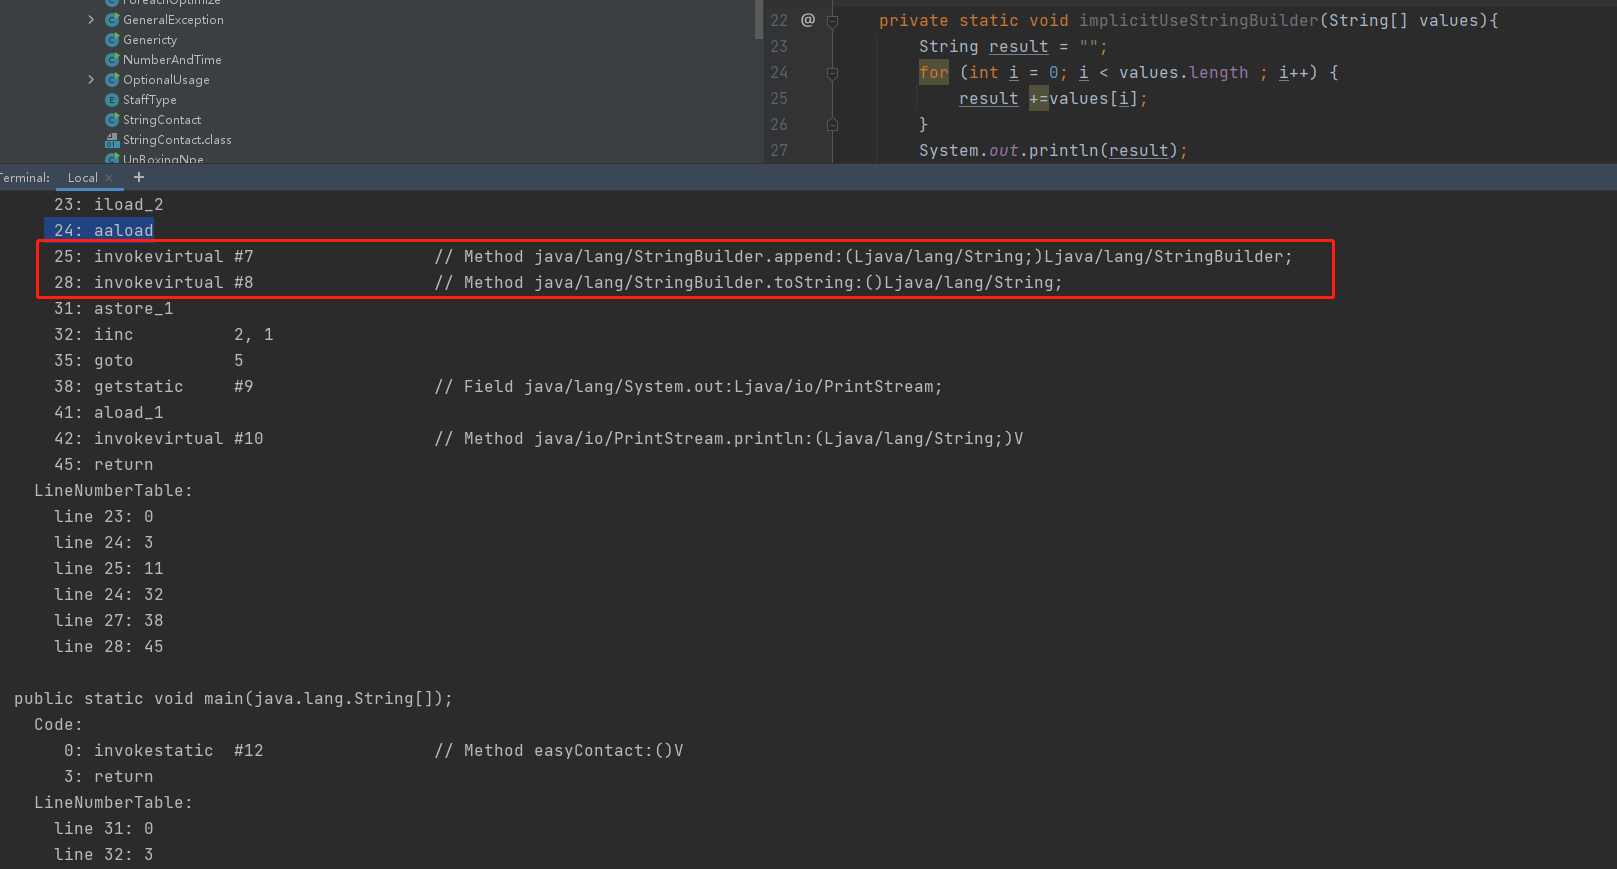
Task: Click method name implicitUseStringBuilder in editor
Action: pyautogui.click(x=1199, y=21)
